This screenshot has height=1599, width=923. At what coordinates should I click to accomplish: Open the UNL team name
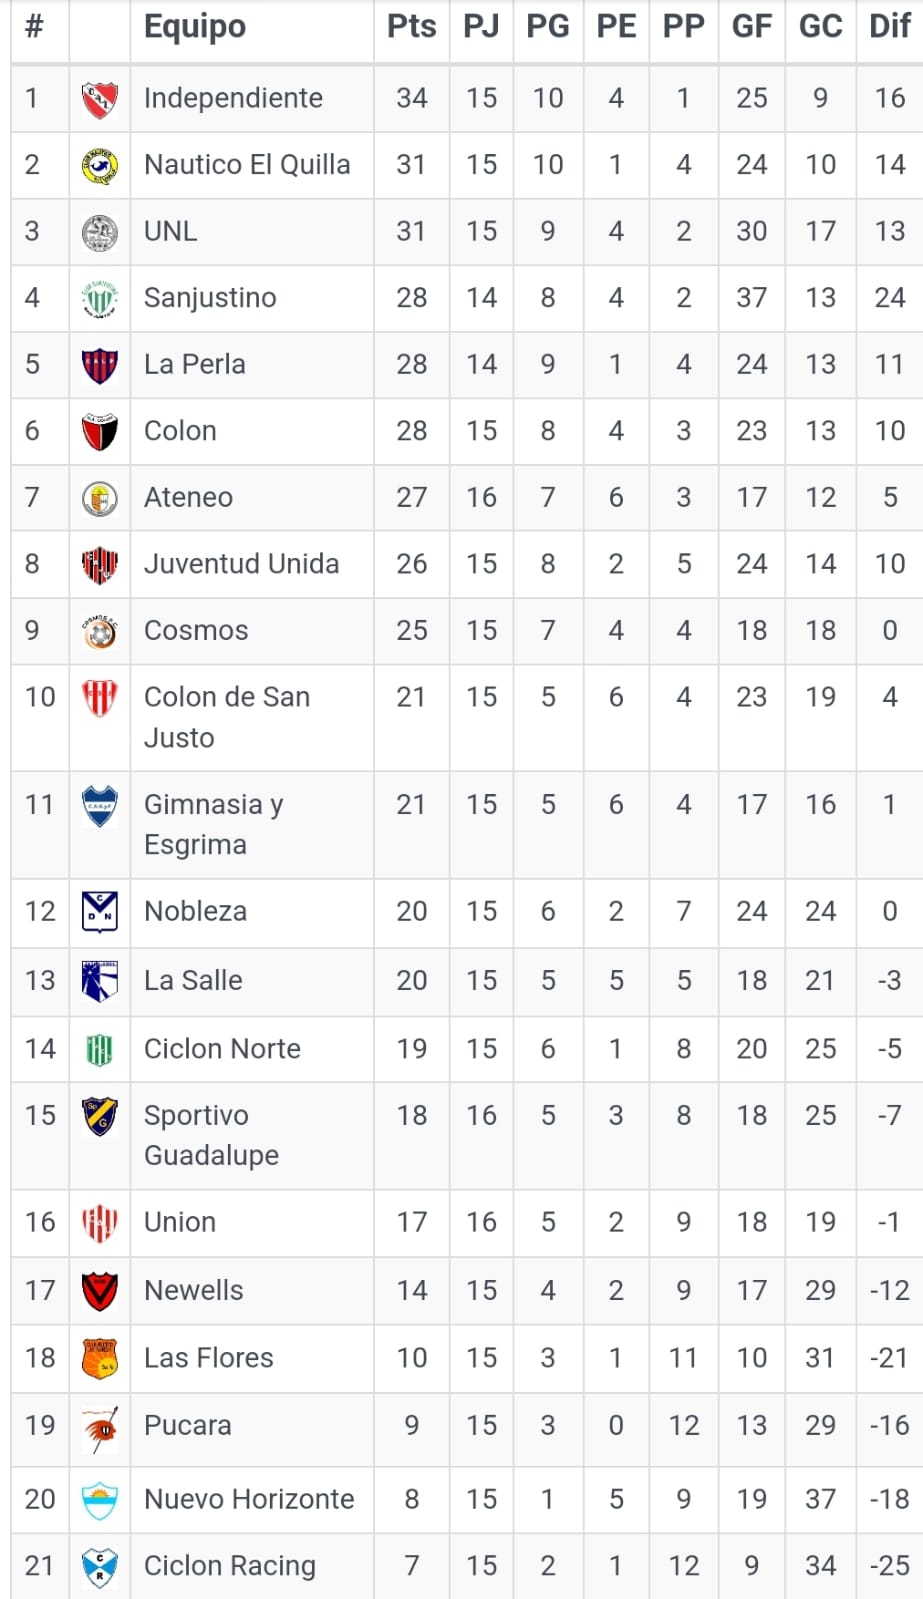pos(171,231)
